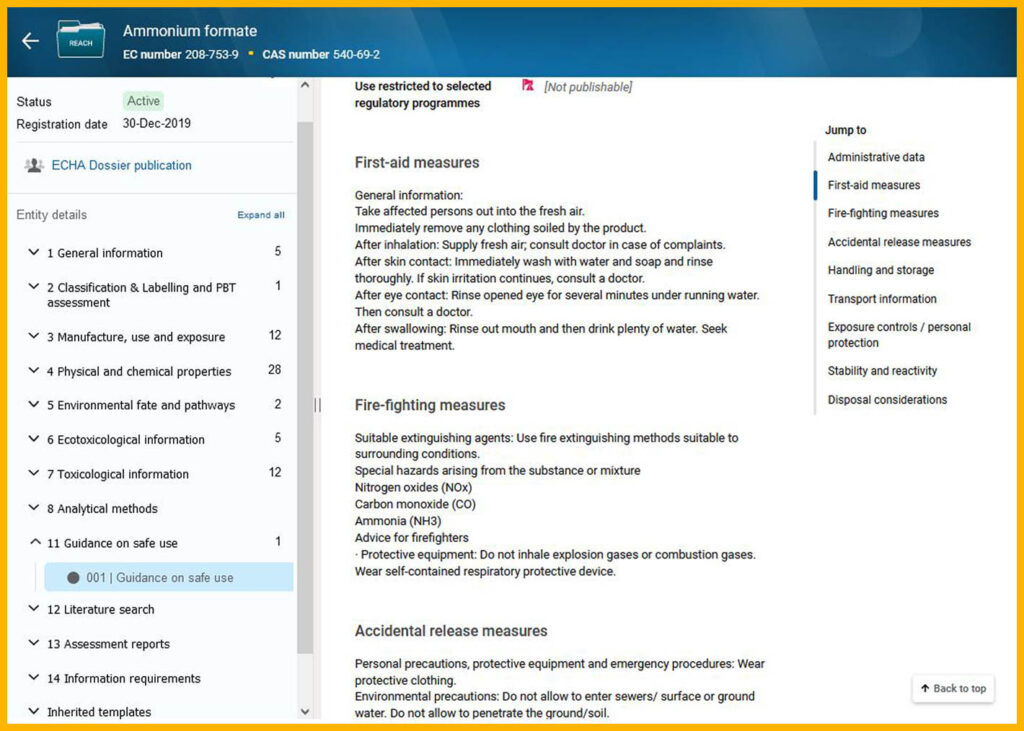Click the Fire-fighting measures heading
The width and height of the screenshot is (1024, 731).
(430, 405)
